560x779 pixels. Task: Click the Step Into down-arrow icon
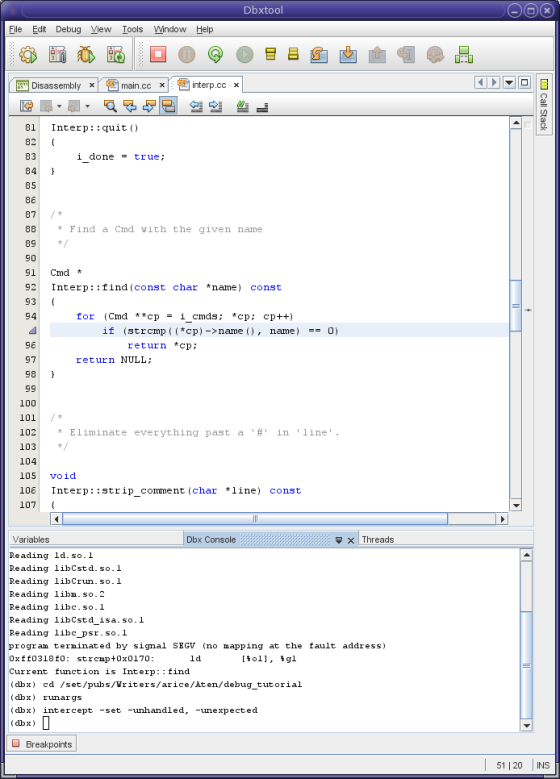tap(348, 54)
